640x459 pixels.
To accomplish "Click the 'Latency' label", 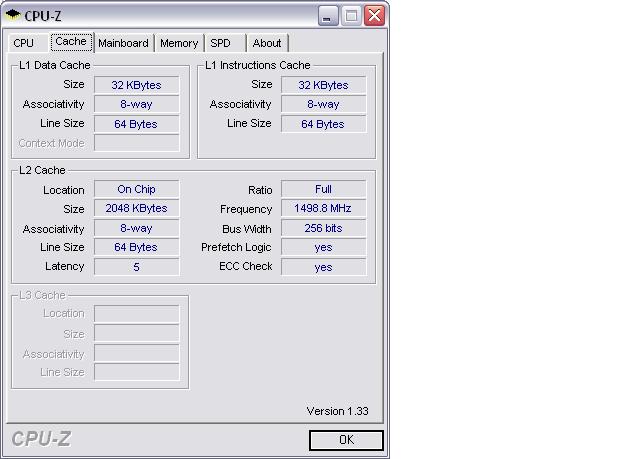I will tap(64, 266).
